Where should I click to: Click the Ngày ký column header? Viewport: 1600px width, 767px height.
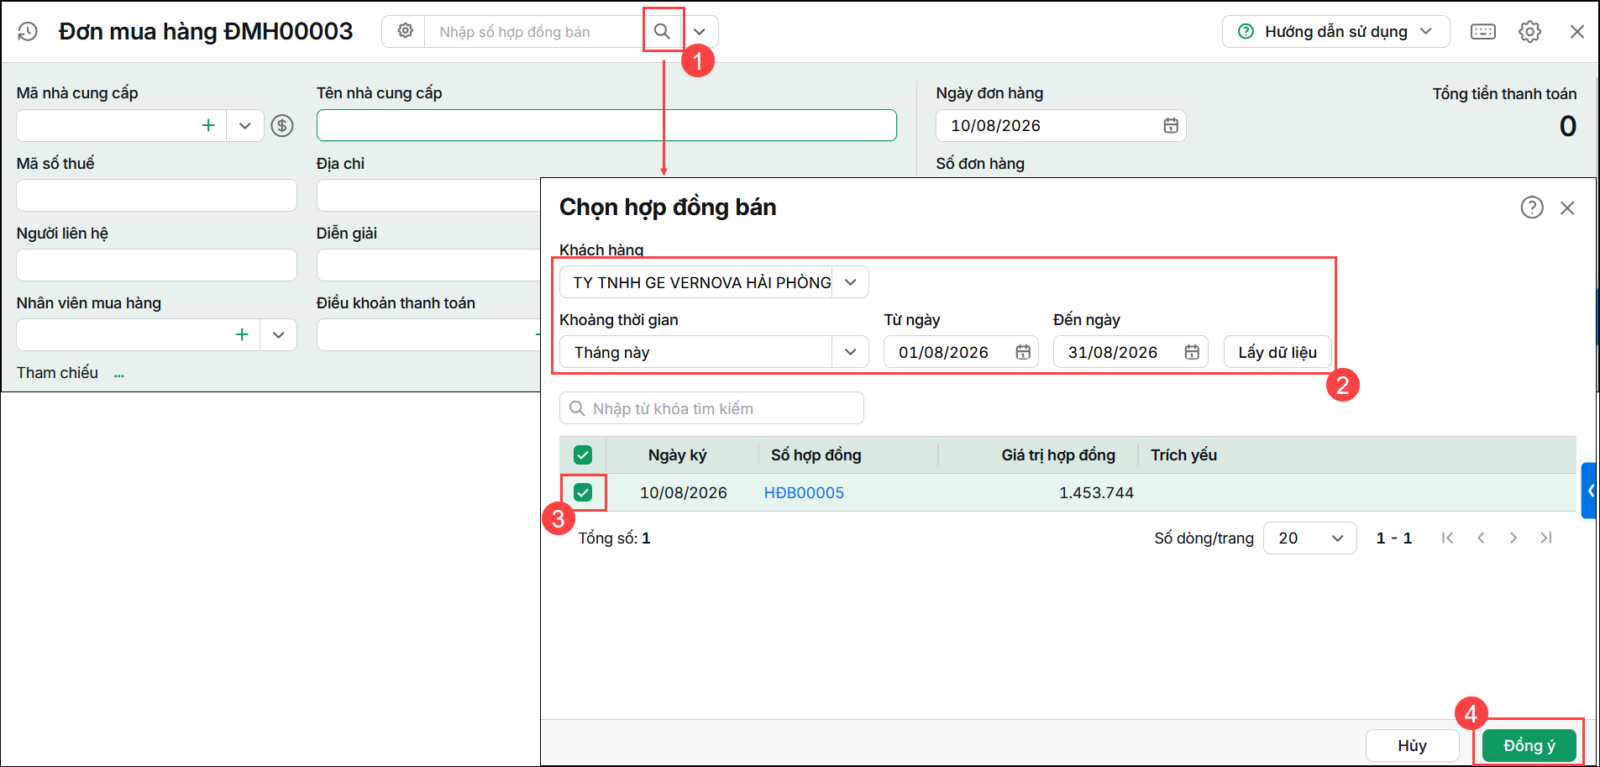(677, 455)
